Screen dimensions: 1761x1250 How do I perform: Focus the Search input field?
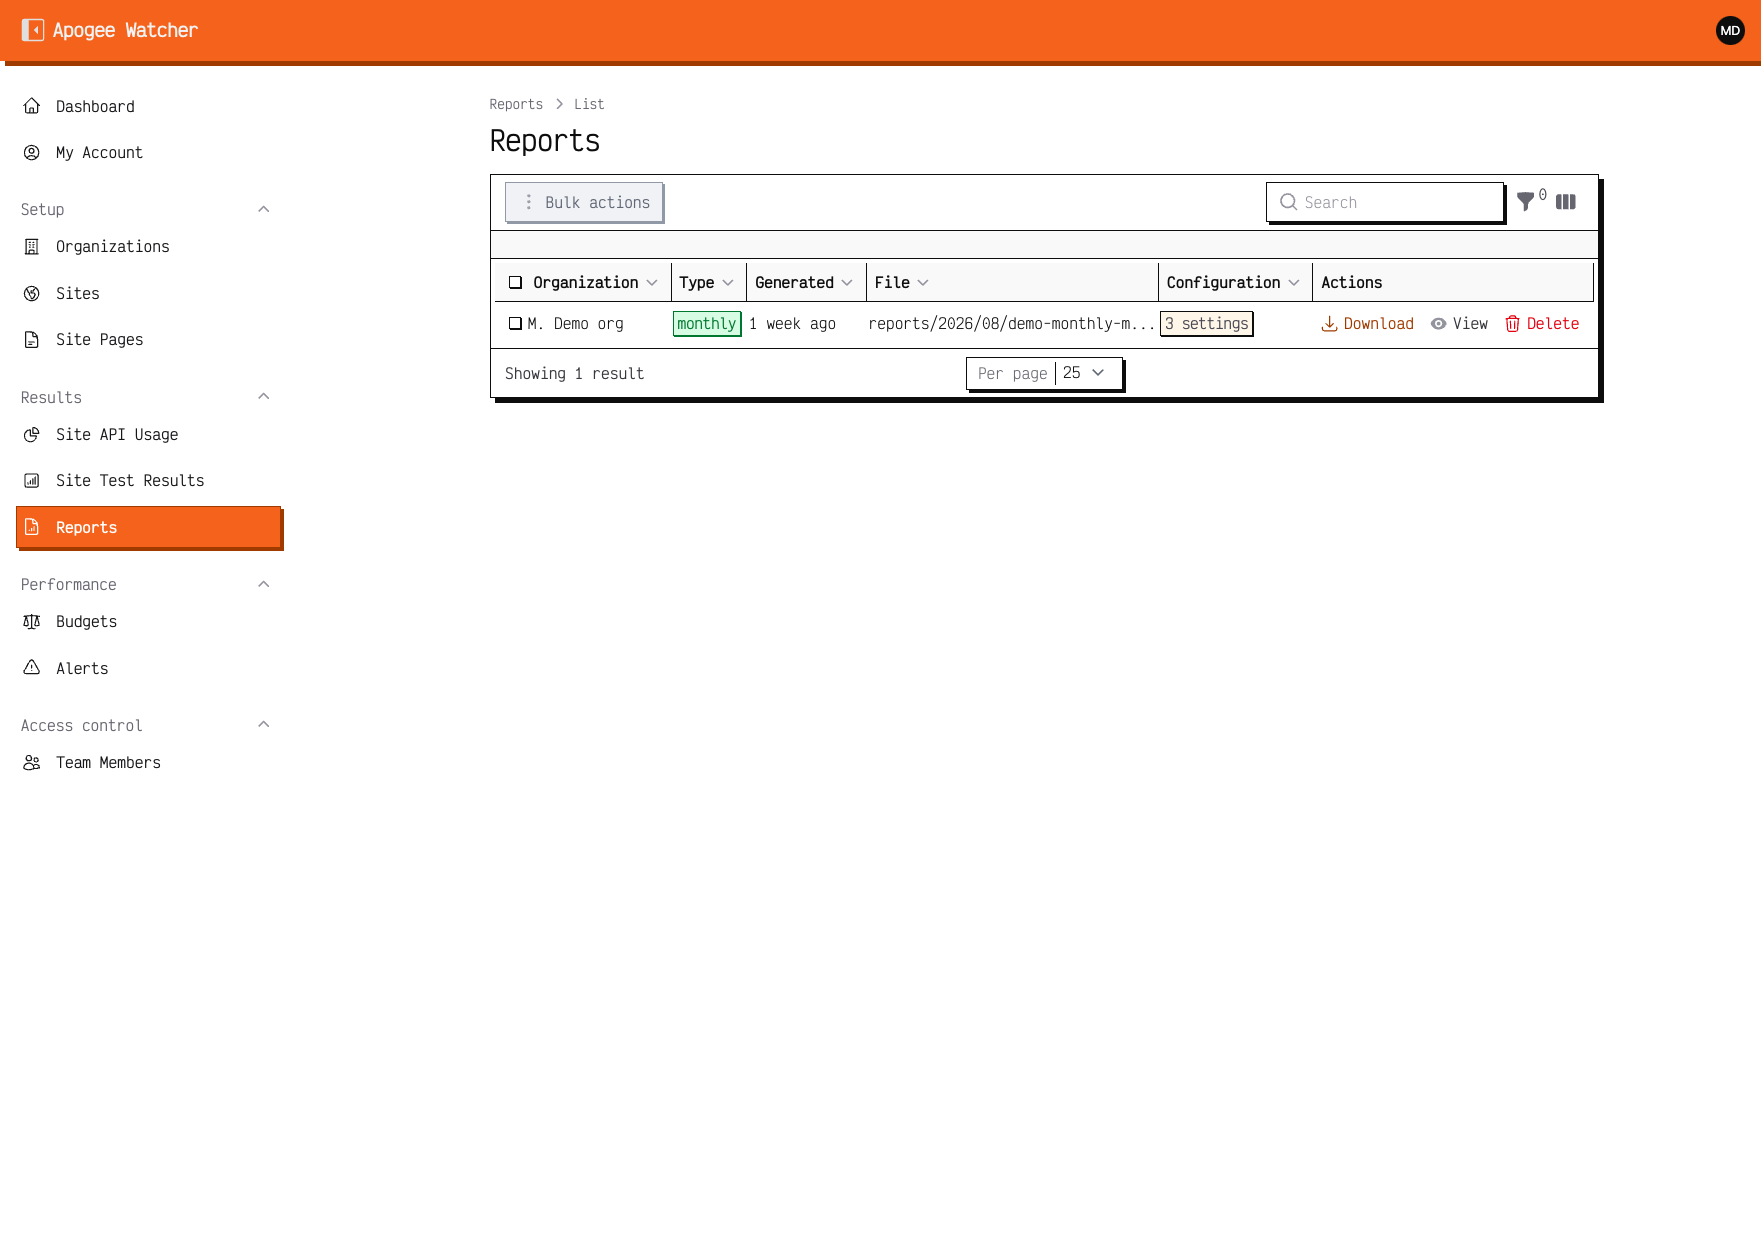(x=1385, y=202)
